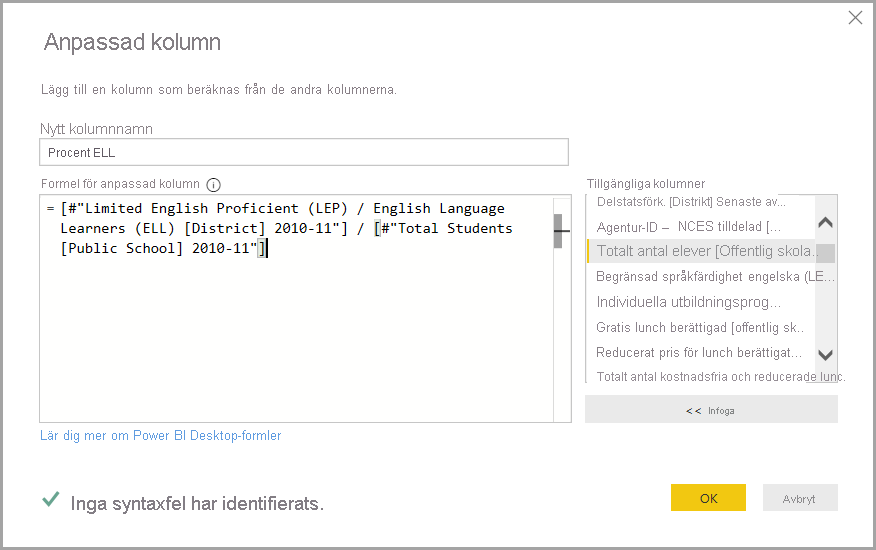
Task: Click the formula editor scrollbar thumb
Action: 558,231
